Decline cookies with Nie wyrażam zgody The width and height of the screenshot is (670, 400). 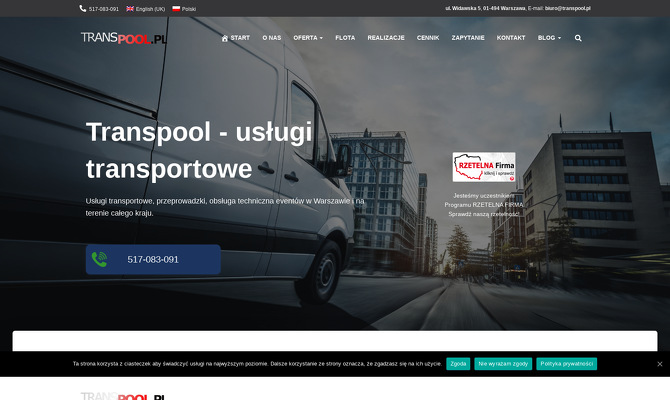503,364
